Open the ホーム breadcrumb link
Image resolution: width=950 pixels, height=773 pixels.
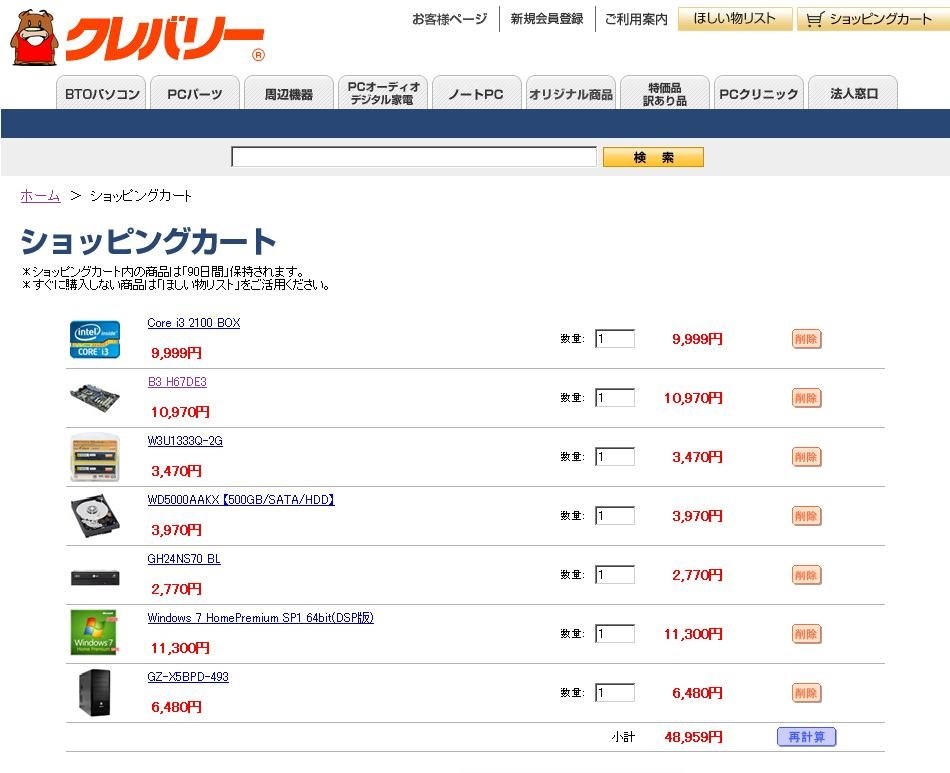coord(39,196)
